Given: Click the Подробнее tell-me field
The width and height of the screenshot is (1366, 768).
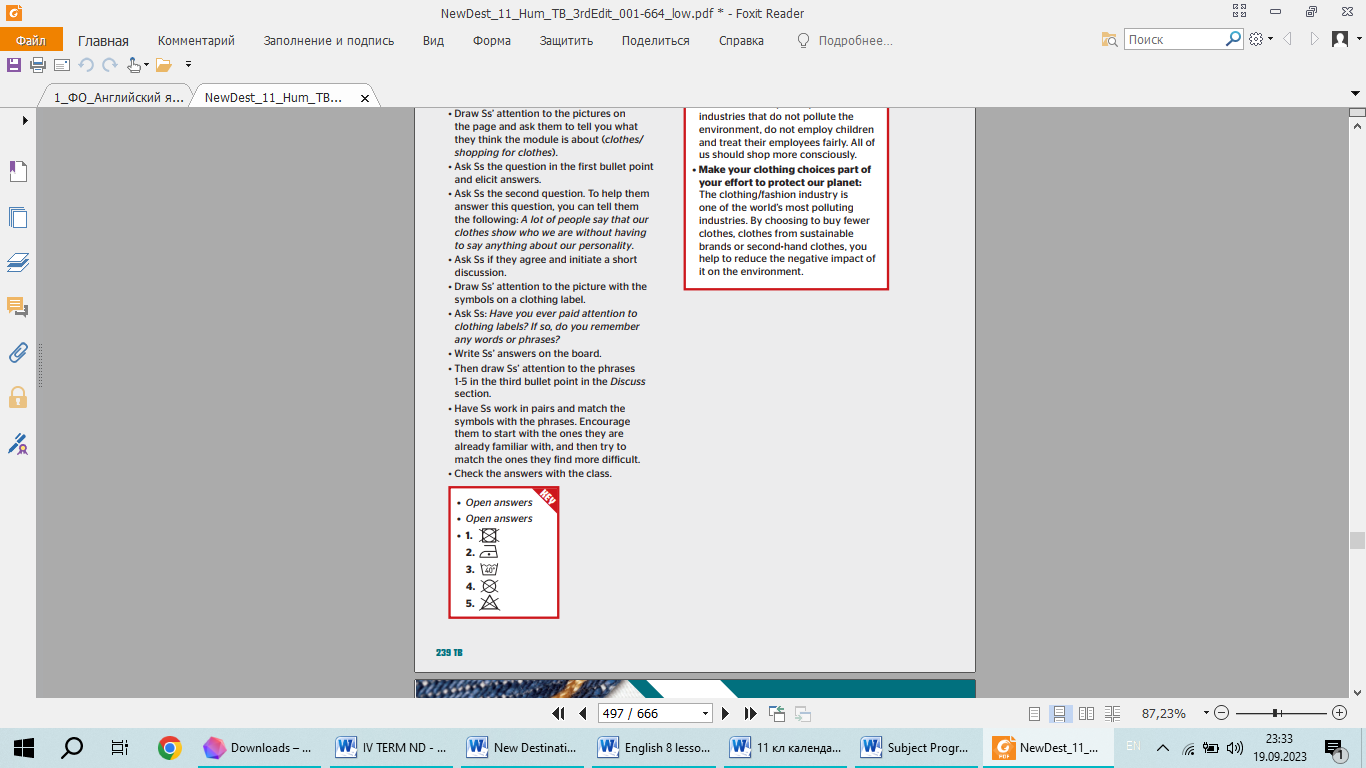Looking at the screenshot, I should (x=855, y=41).
